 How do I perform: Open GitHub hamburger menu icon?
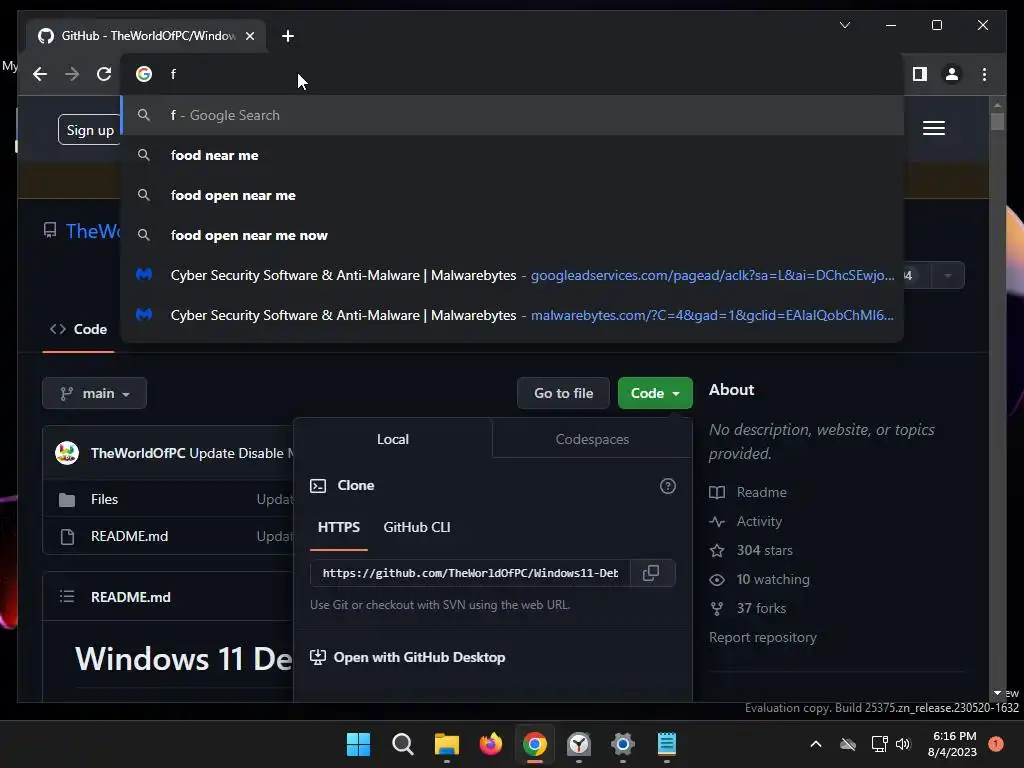pyautogui.click(x=934, y=128)
